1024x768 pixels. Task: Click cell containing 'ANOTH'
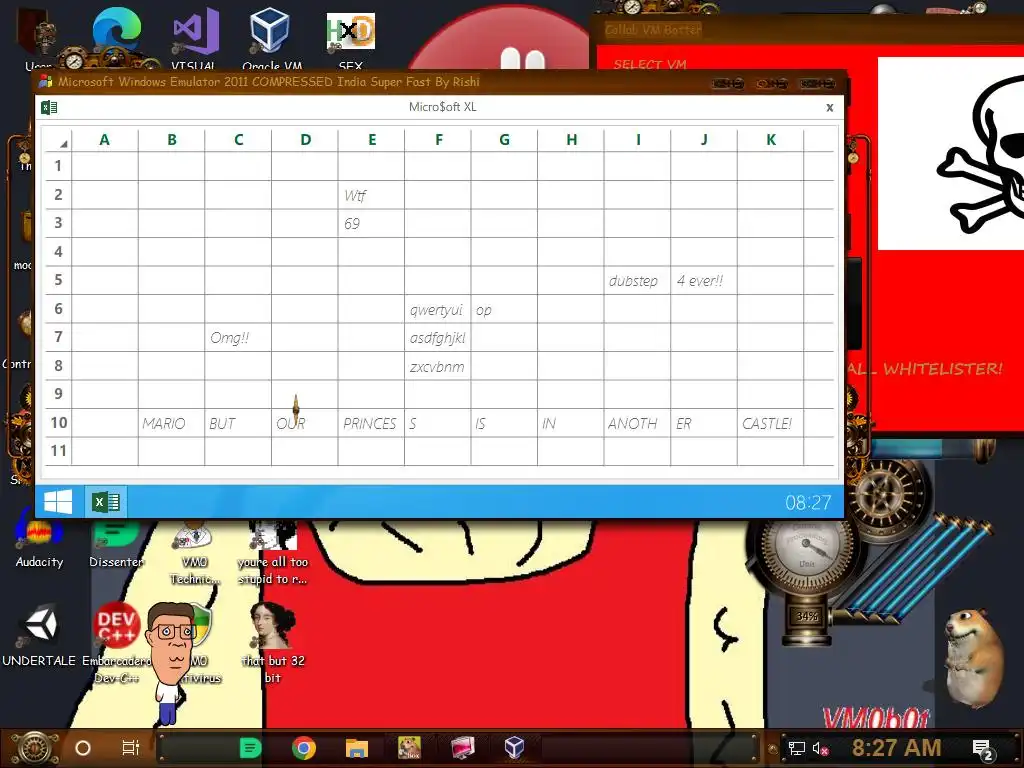pyautogui.click(x=637, y=423)
